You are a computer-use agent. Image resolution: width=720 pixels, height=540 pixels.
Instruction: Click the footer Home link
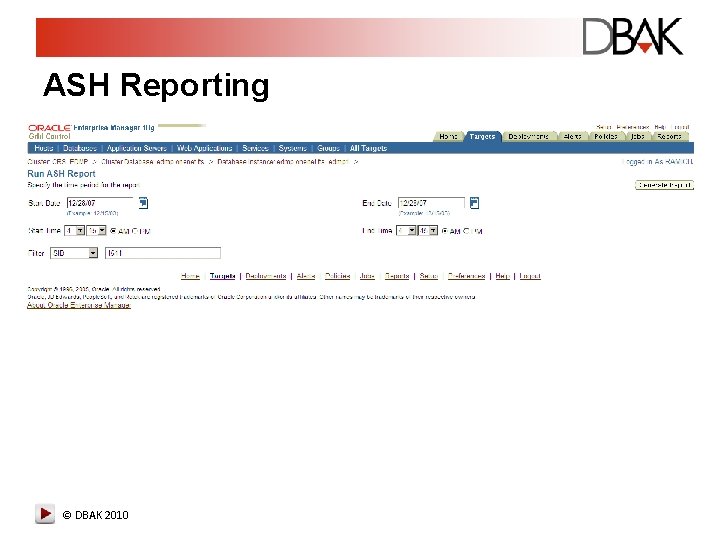pyautogui.click(x=190, y=276)
